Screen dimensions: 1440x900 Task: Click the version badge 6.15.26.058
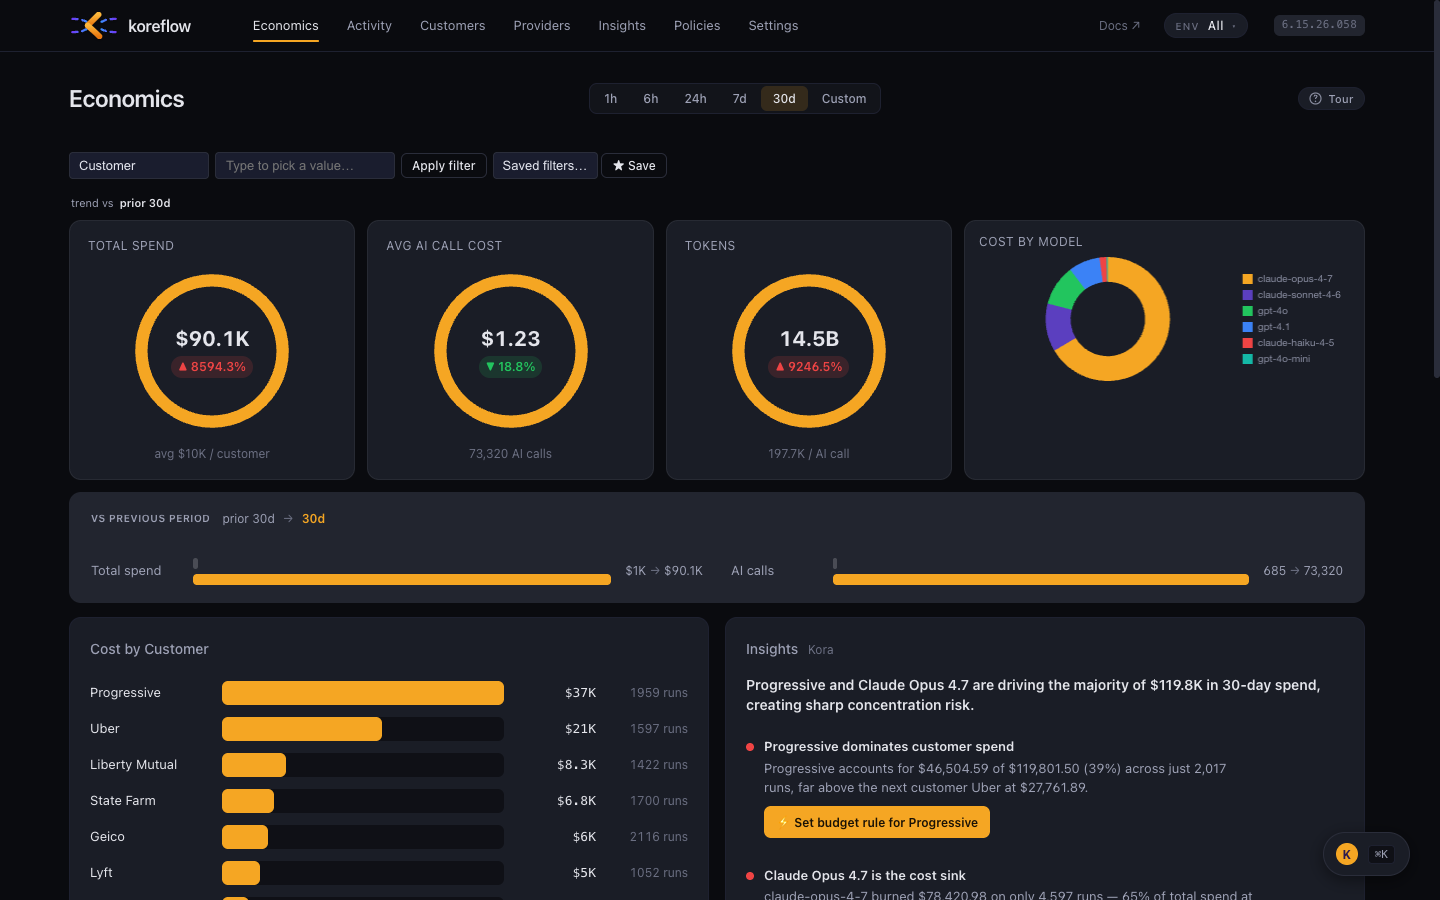[x=1319, y=25]
